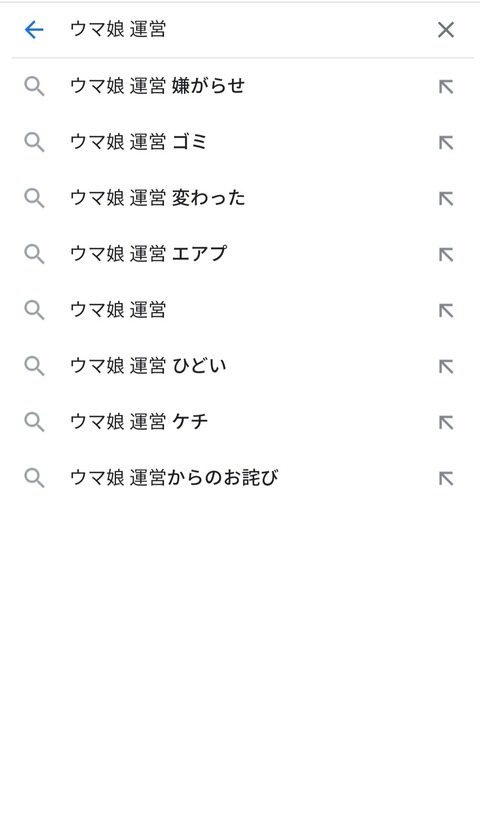Screen dimensions: 480x832
Task: Fill the search box with the 嫌がらせ suggestion arrow
Action: click(x=446, y=86)
